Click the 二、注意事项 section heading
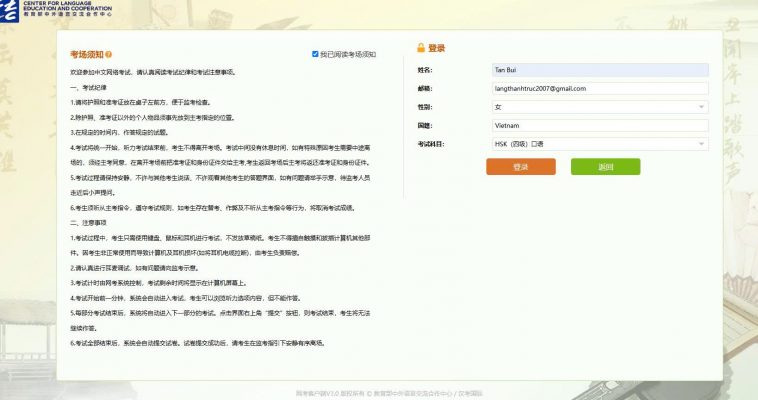The image size is (758, 400). click(88, 222)
